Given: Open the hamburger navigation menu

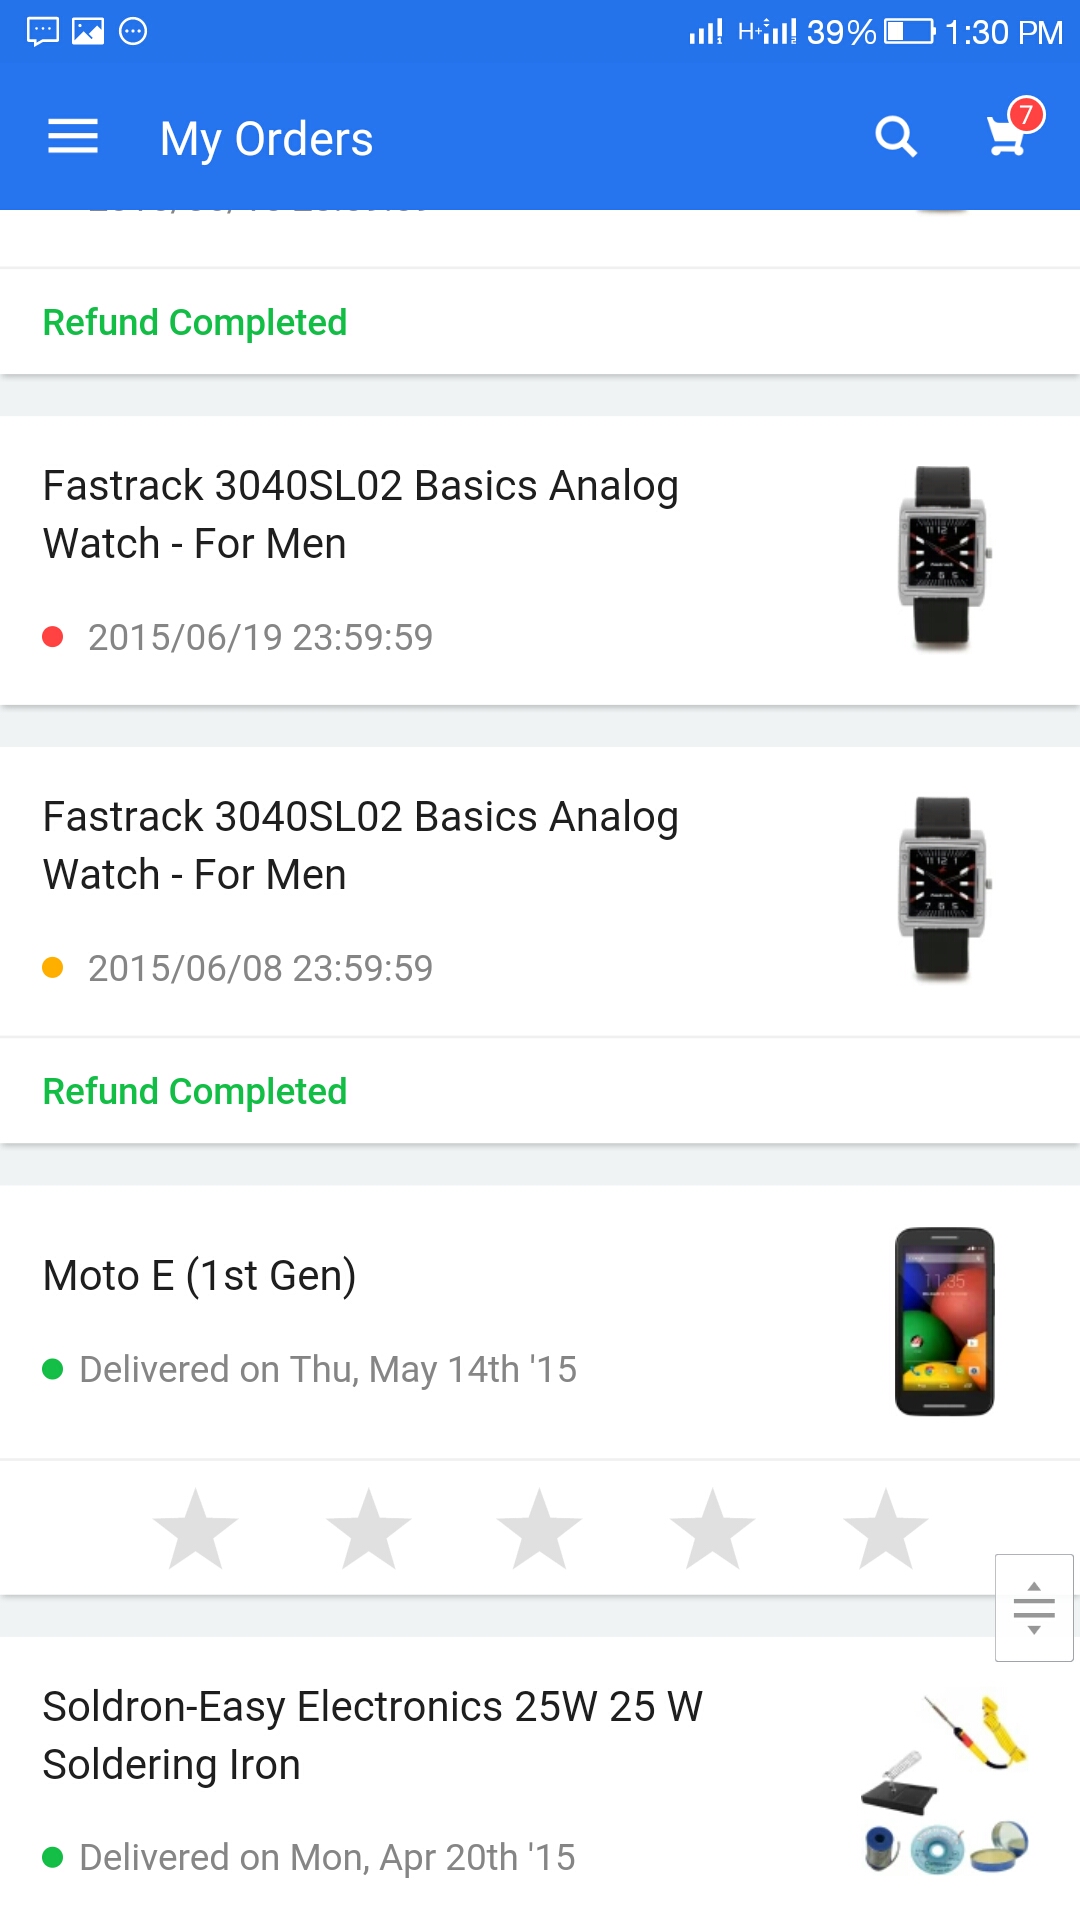Looking at the screenshot, I should coord(73,137).
